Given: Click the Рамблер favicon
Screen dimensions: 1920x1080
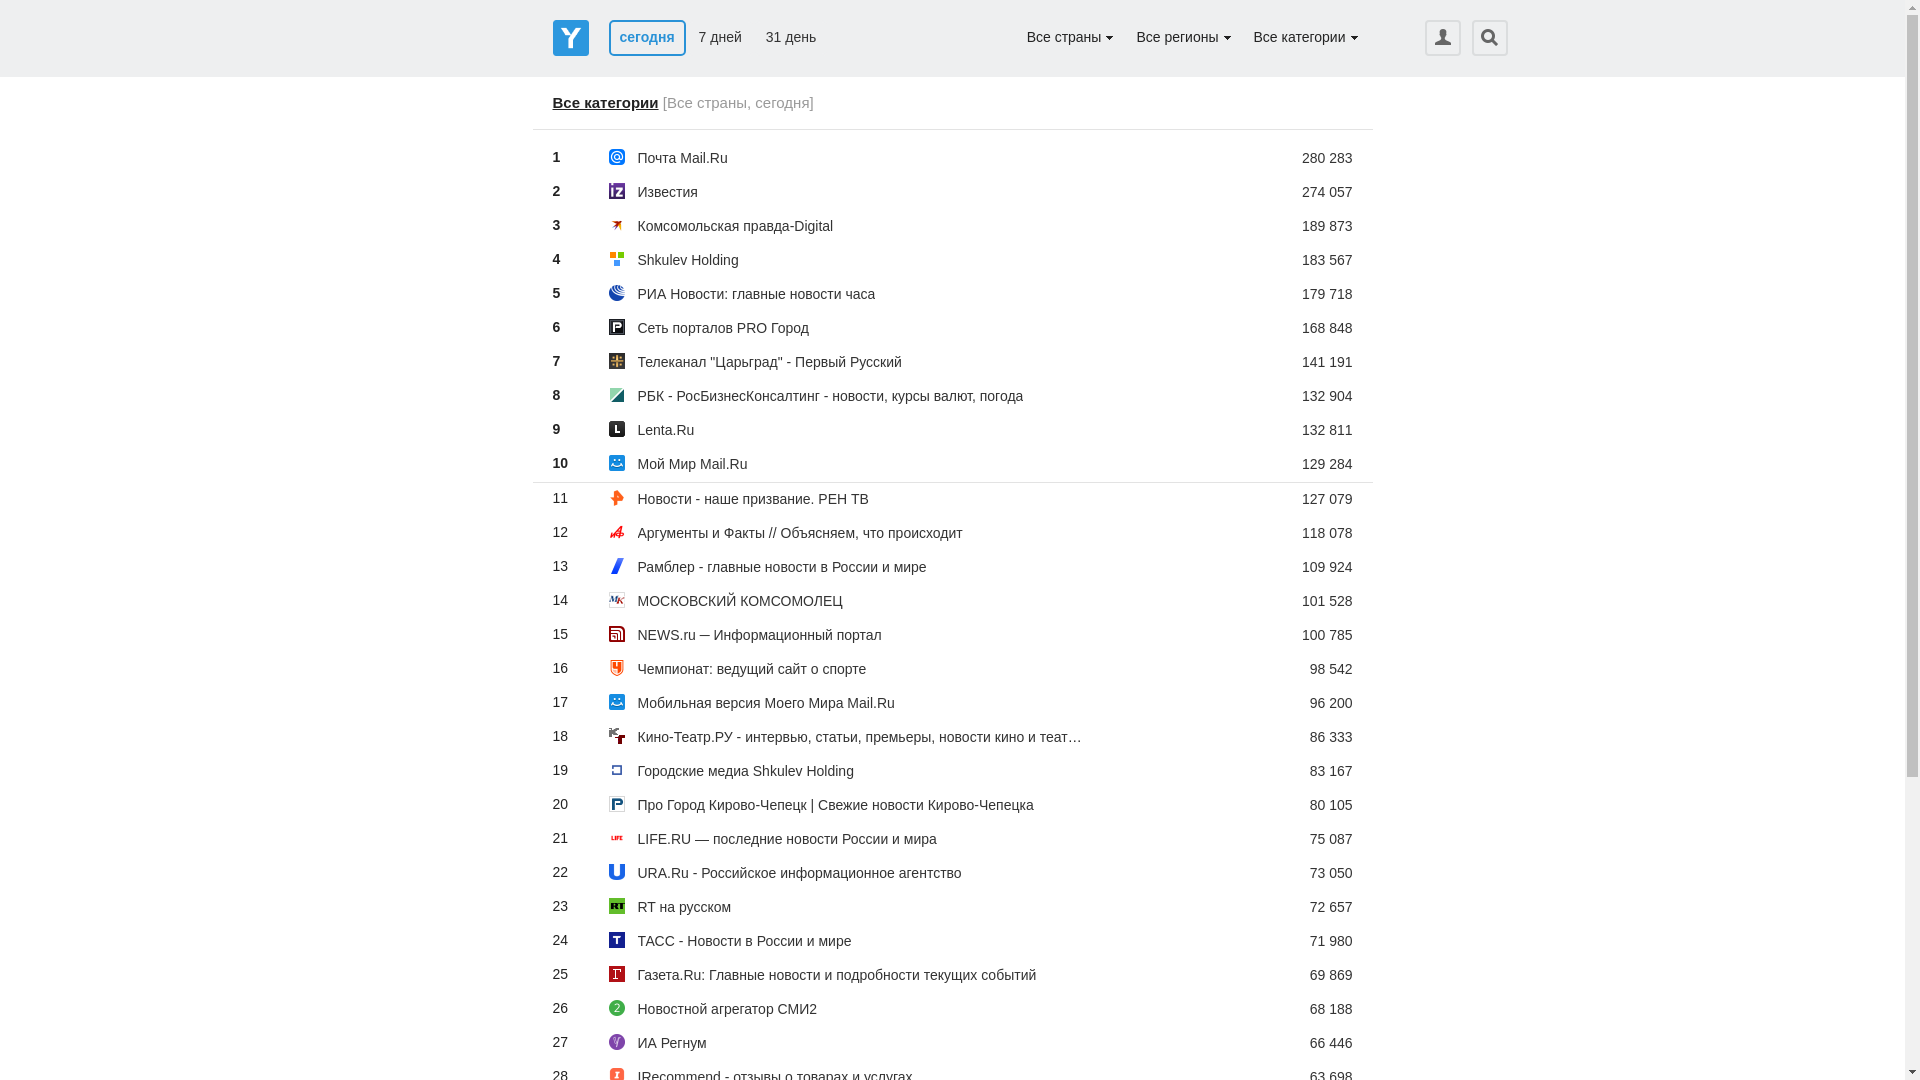Looking at the screenshot, I should pyautogui.click(x=617, y=567).
